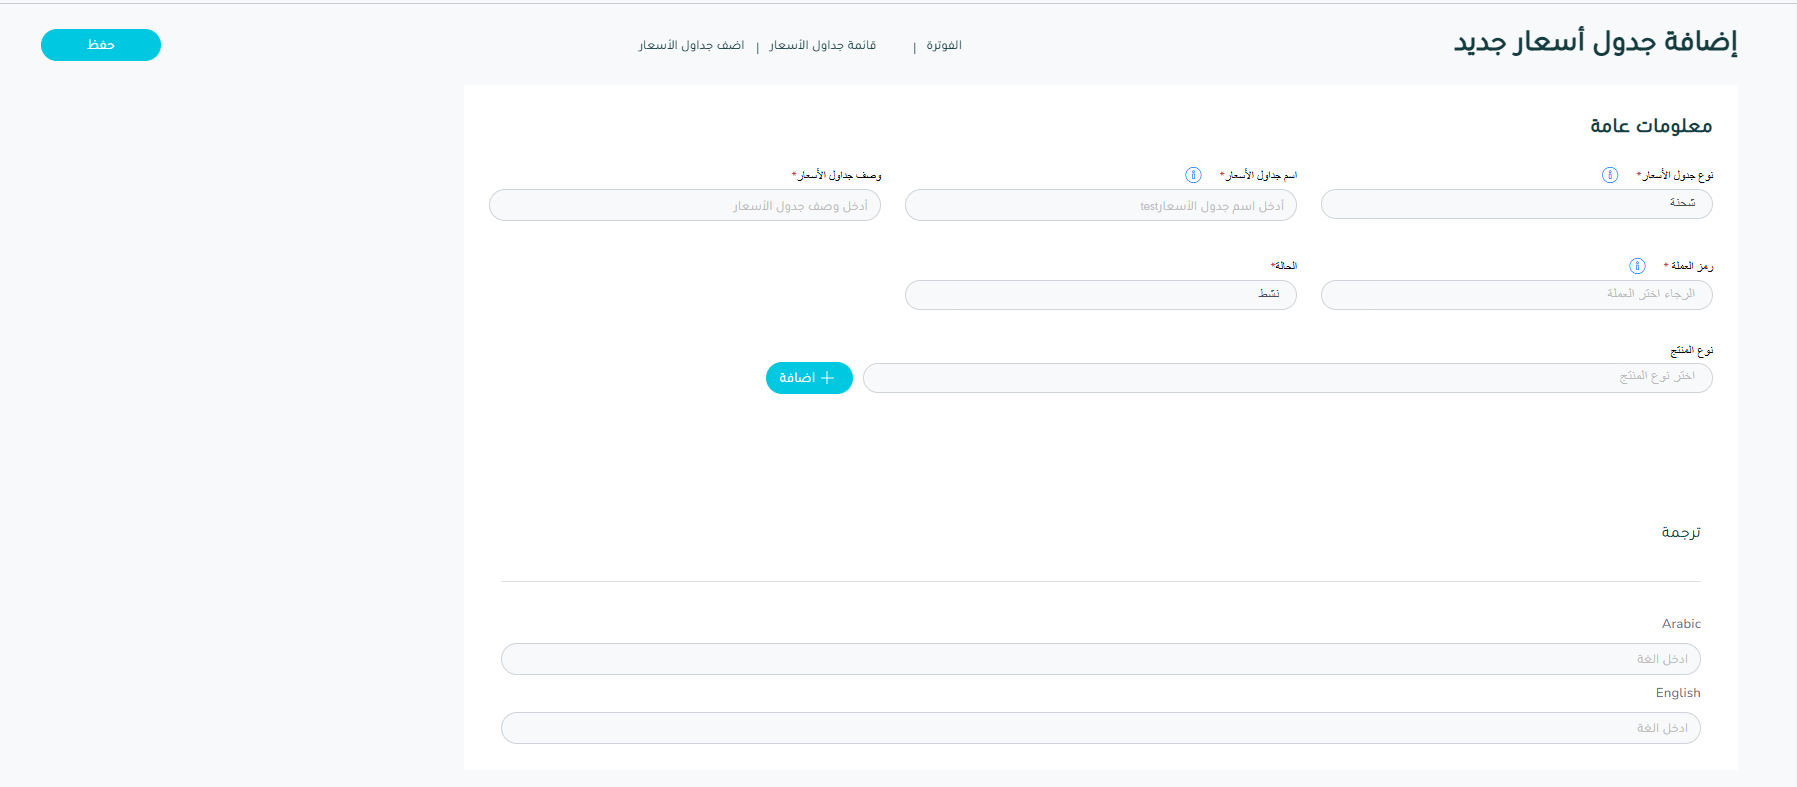Focus the اسم جداول الأسعار name input
Image resolution: width=1797 pixels, height=787 pixels.
click(x=1100, y=206)
